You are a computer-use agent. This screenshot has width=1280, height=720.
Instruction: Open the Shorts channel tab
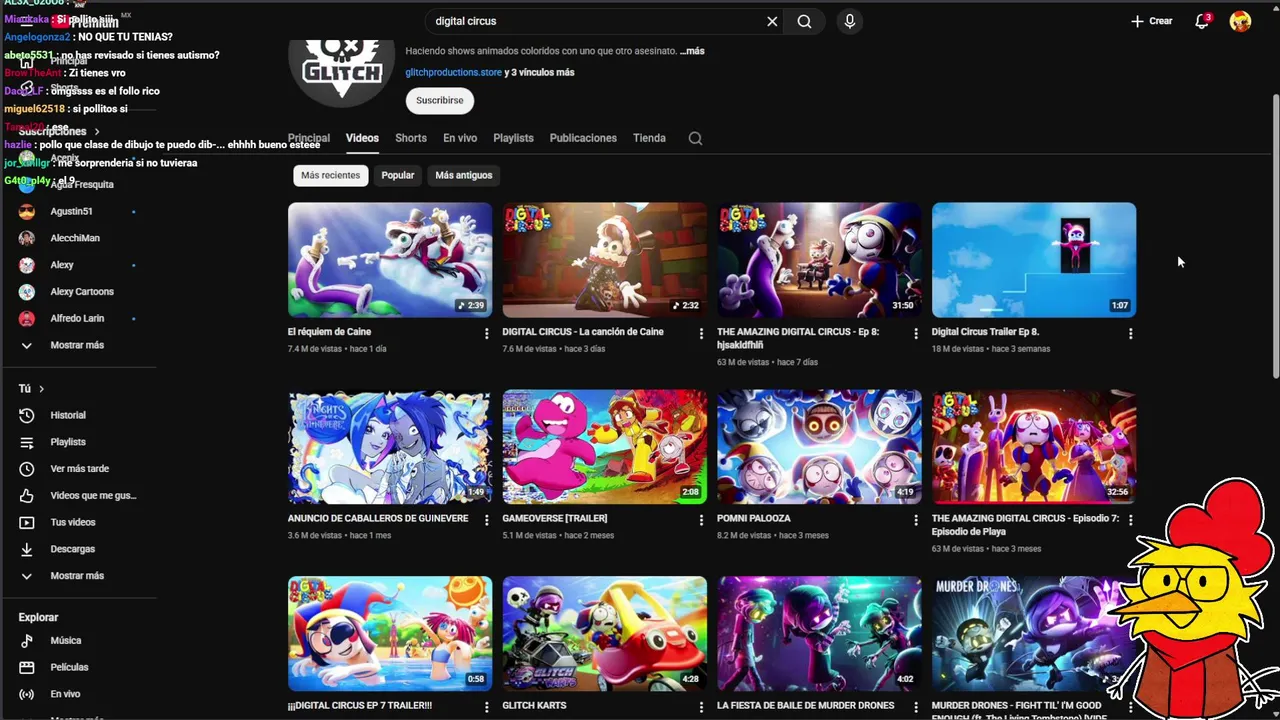(411, 138)
